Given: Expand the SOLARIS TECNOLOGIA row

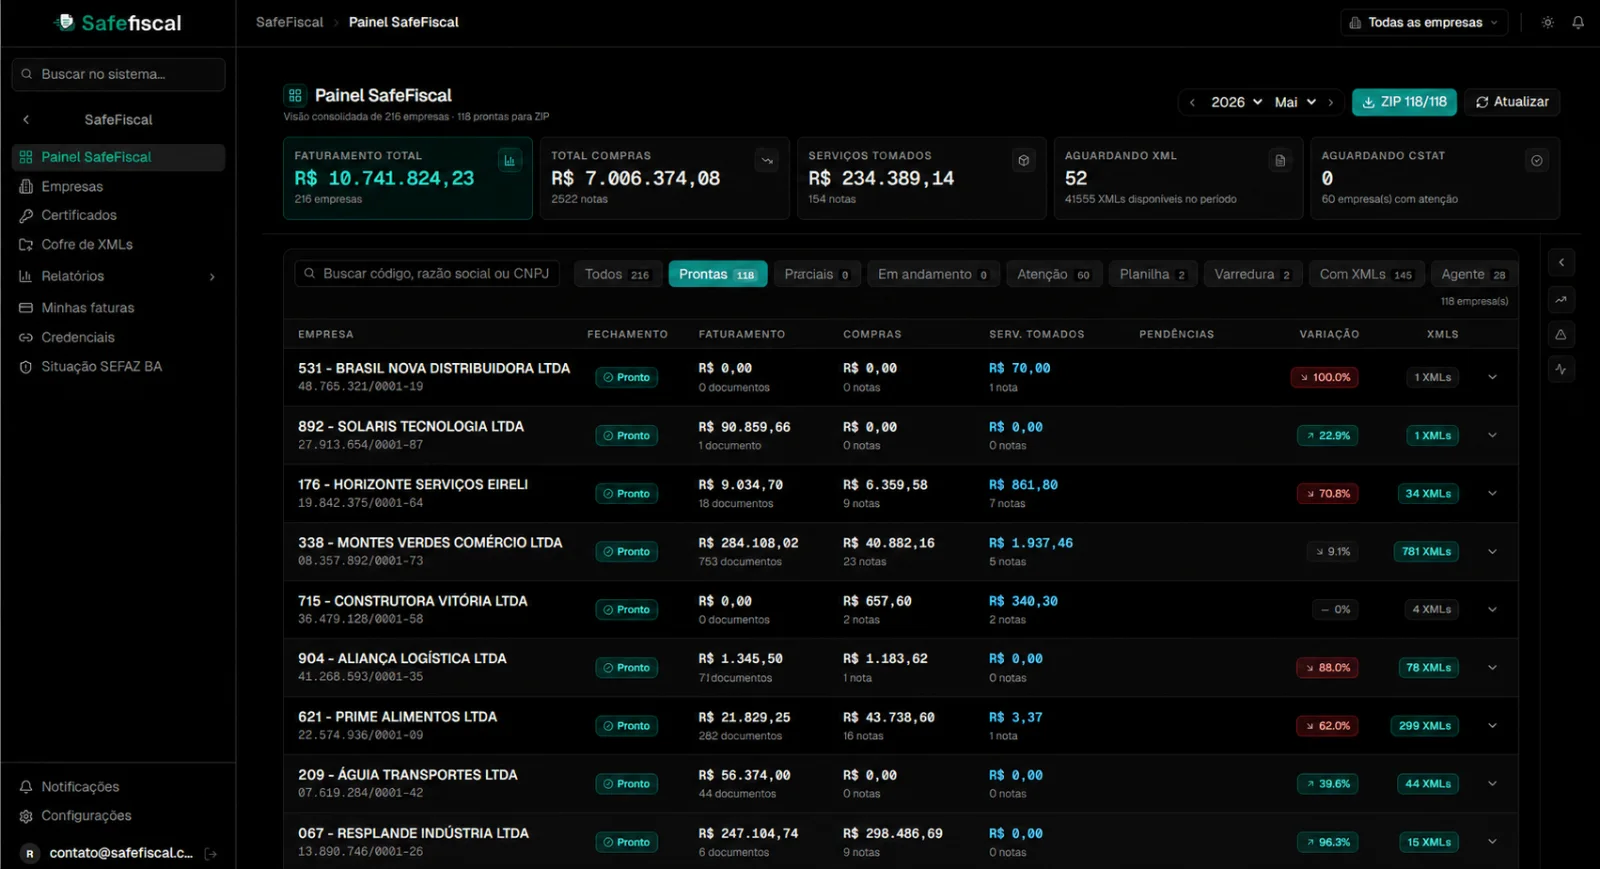Looking at the screenshot, I should point(1492,435).
